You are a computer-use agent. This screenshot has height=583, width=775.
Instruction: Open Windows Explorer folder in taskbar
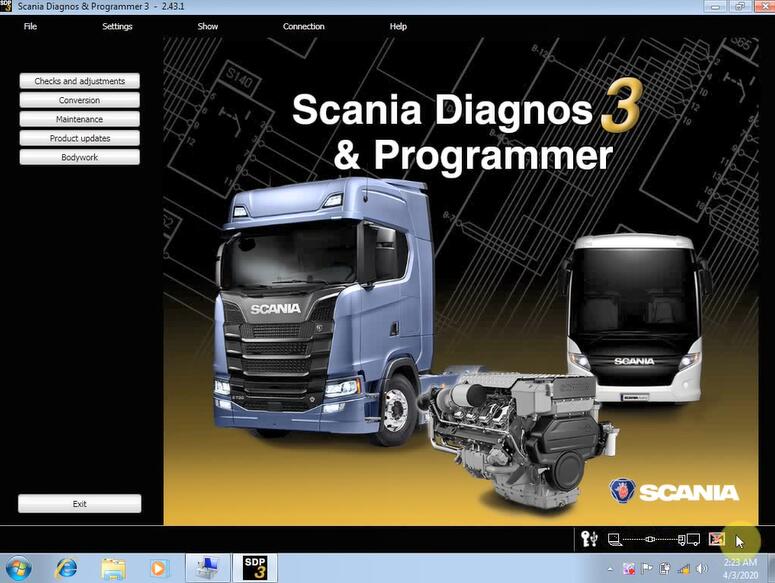pyautogui.click(x=113, y=569)
